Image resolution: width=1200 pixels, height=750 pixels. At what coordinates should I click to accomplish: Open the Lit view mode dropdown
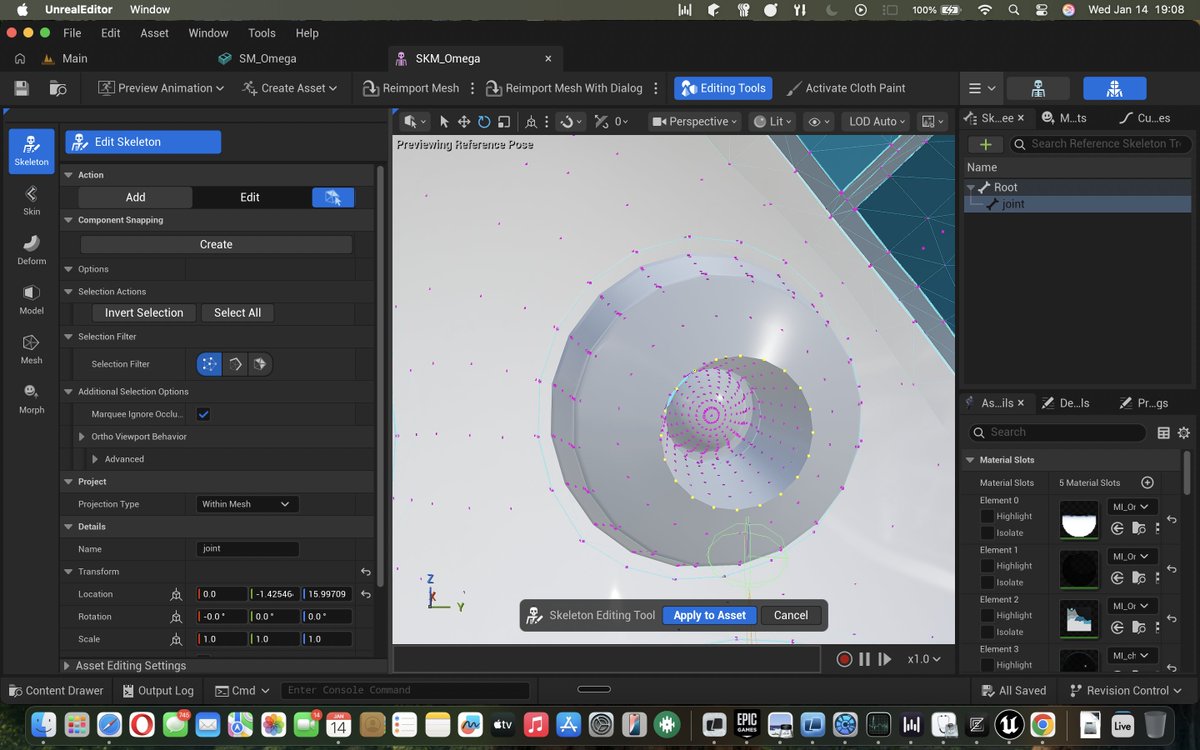click(x=773, y=121)
